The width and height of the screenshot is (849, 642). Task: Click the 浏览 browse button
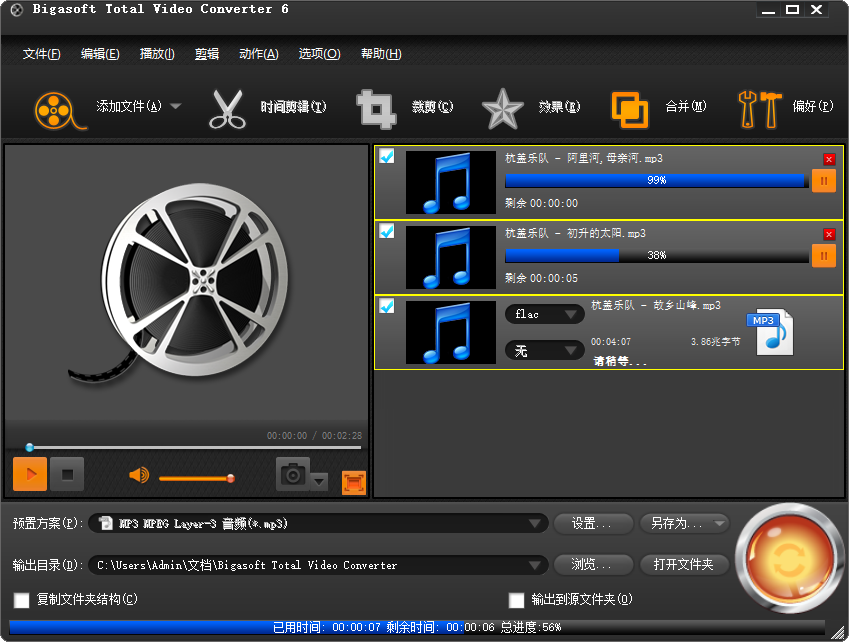click(x=592, y=564)
